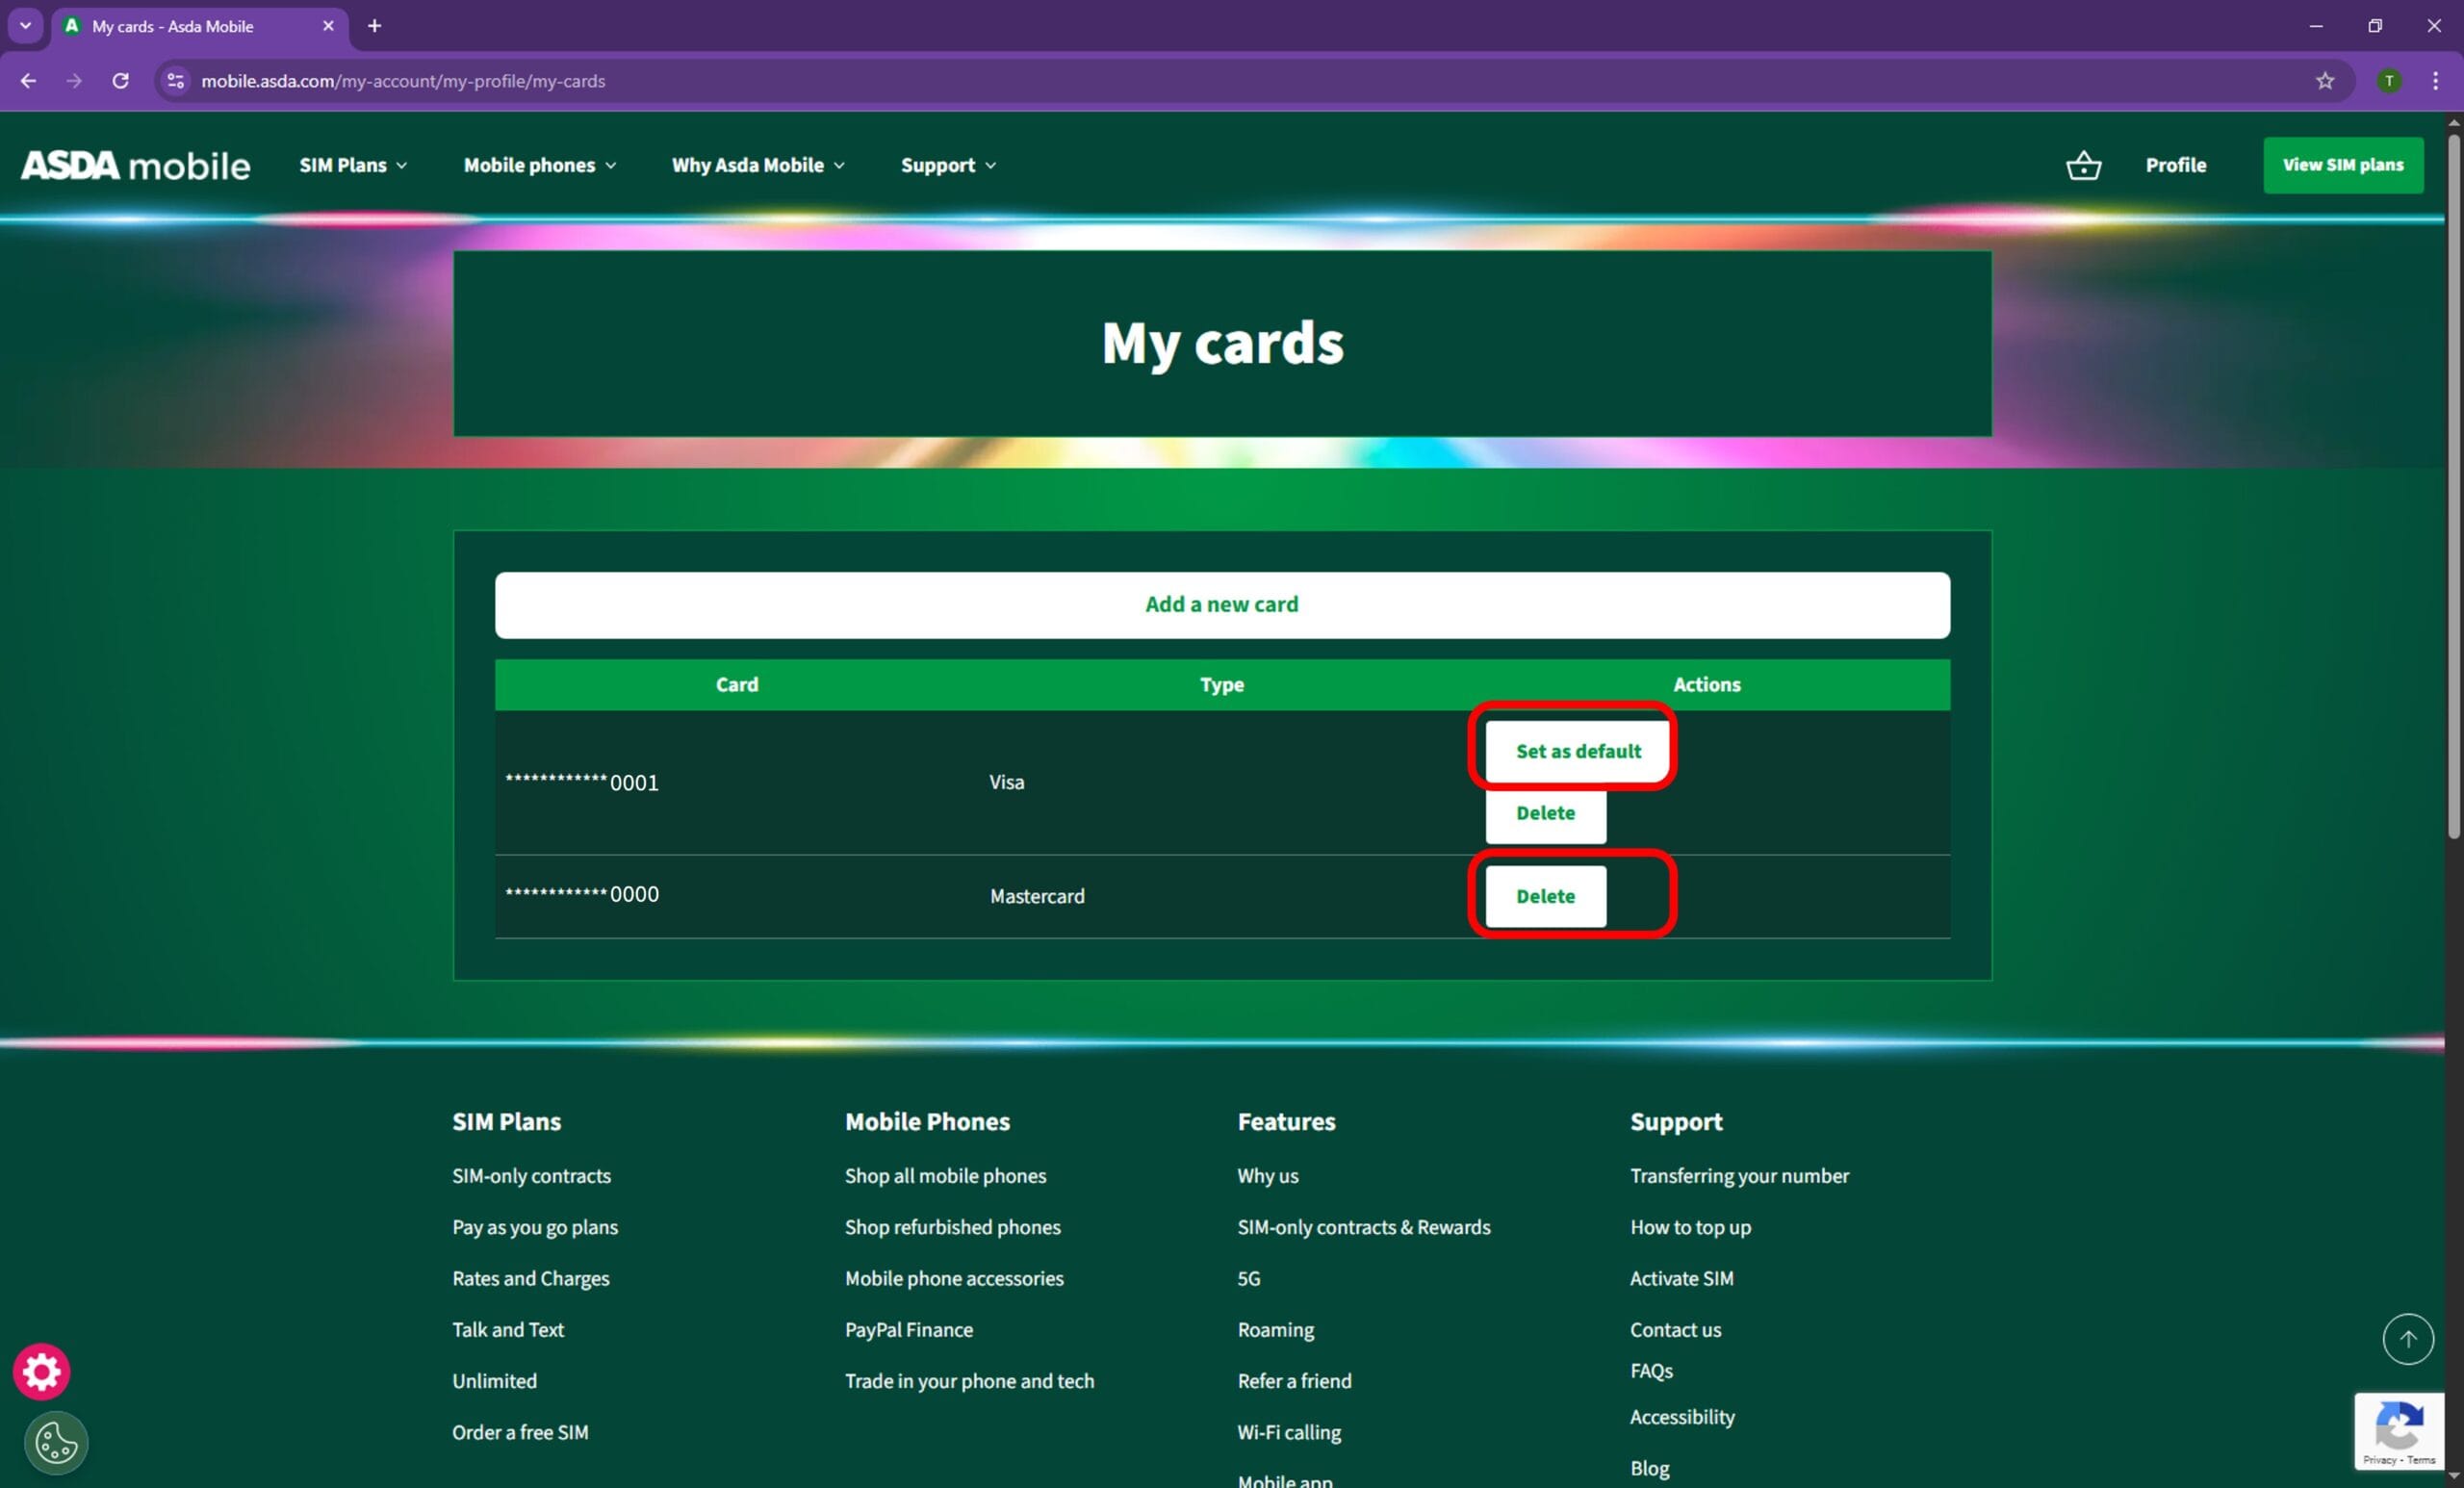Open the pink accessibility settings gear
The width and height of the screenshot is (2464, 1488).
point(41,1371)
